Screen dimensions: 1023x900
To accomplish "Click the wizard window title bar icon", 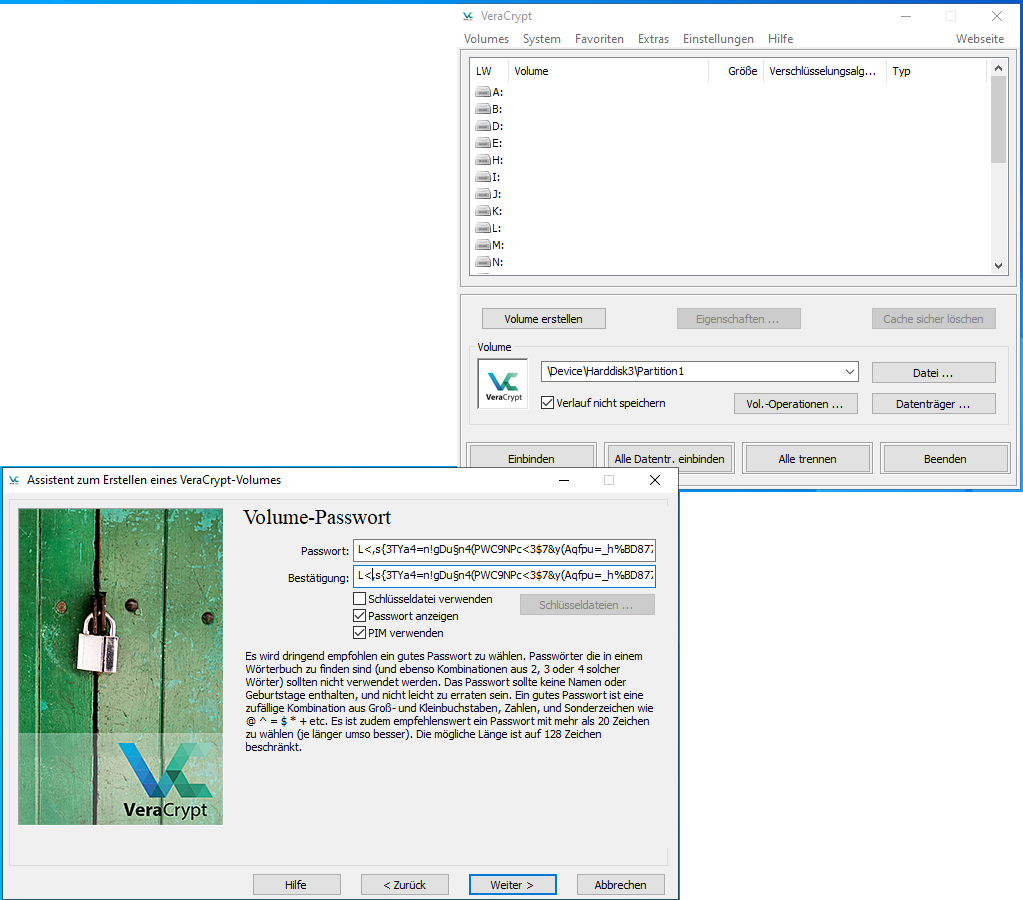I will point(14,480).
